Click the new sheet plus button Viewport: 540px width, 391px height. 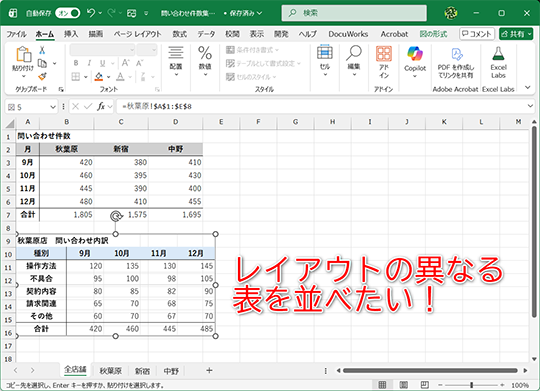point(209,370)
